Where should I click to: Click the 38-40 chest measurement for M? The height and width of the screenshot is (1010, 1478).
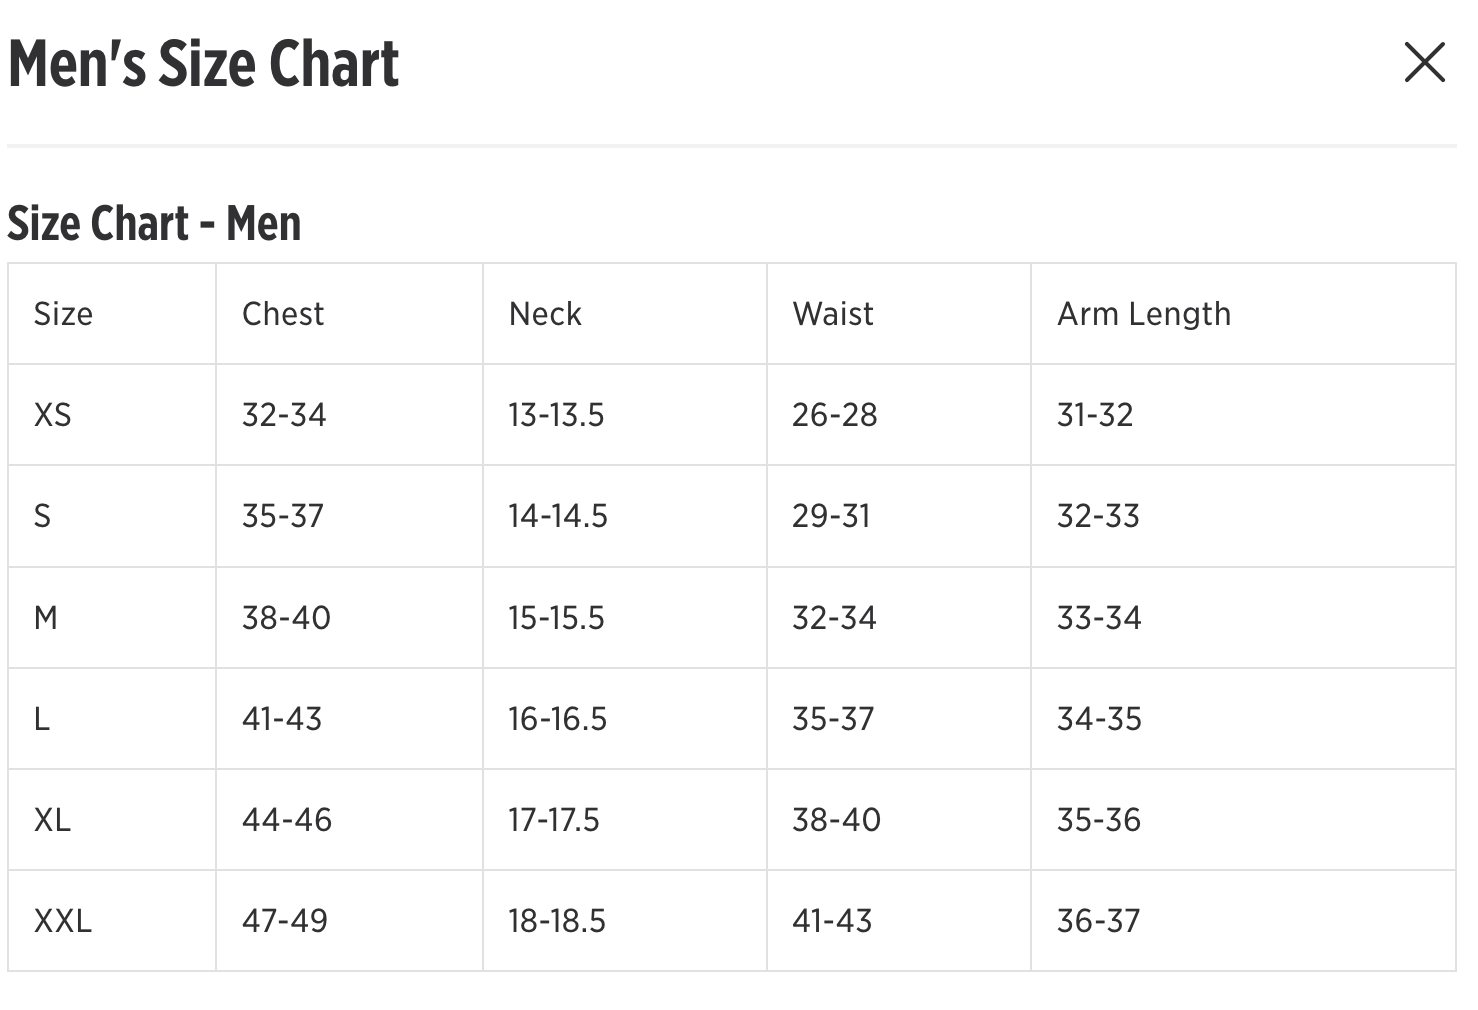[x=286, y=618]
